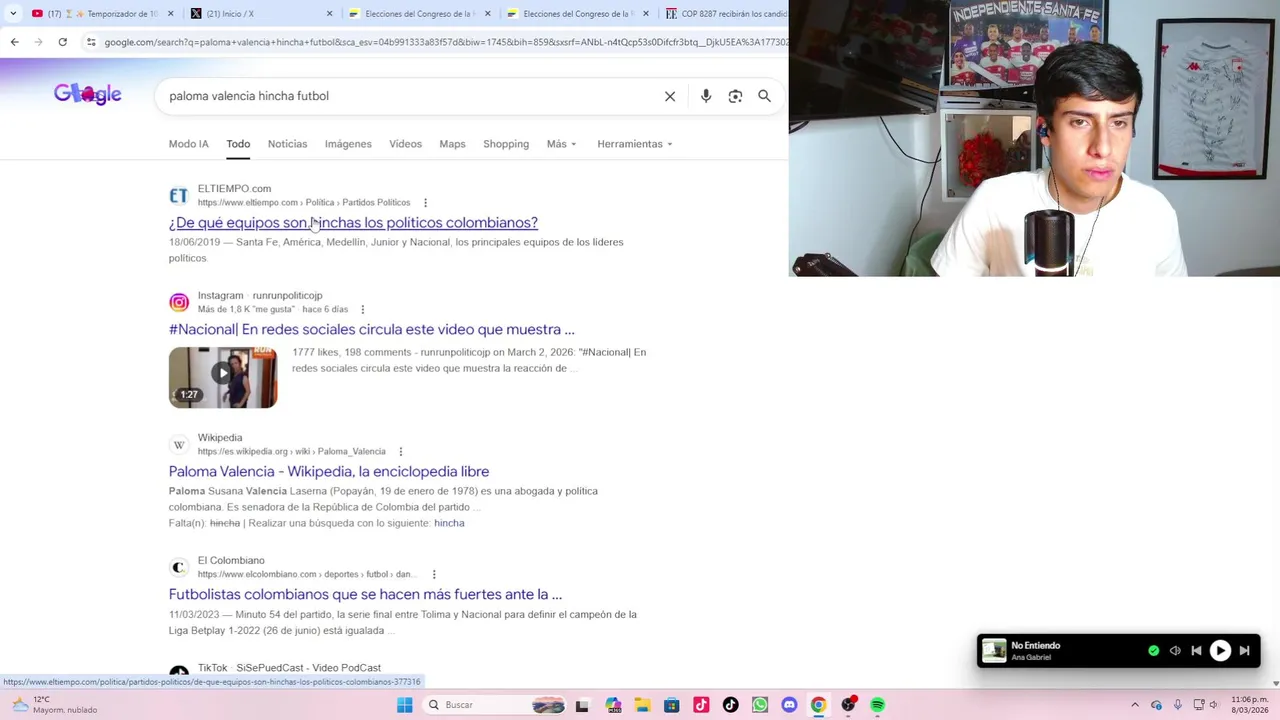Open the Más search filters dropdown
The height and width of the screenshot is (720, 1280).
coord(562,144)
